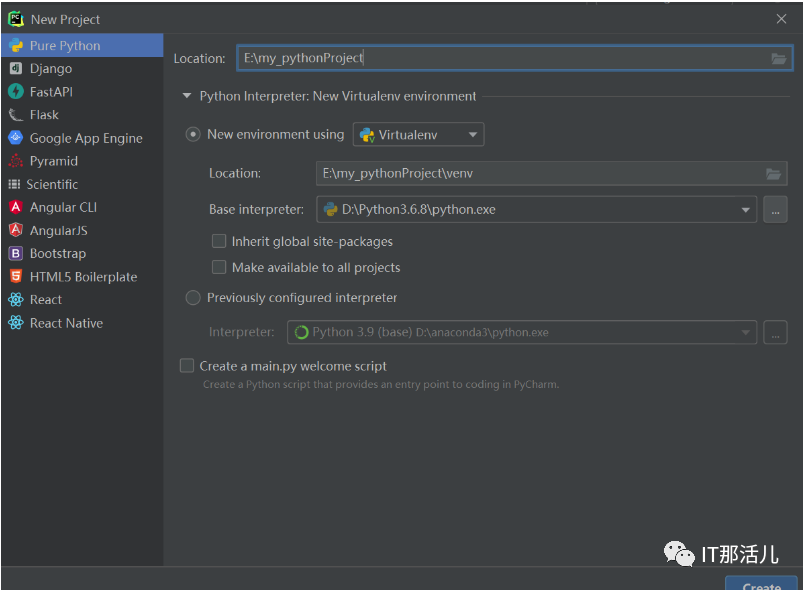The height and width of the screenshot is (590, 805).
Task: Click the Angular CLI icon
Action: click(x=16, y=207)
